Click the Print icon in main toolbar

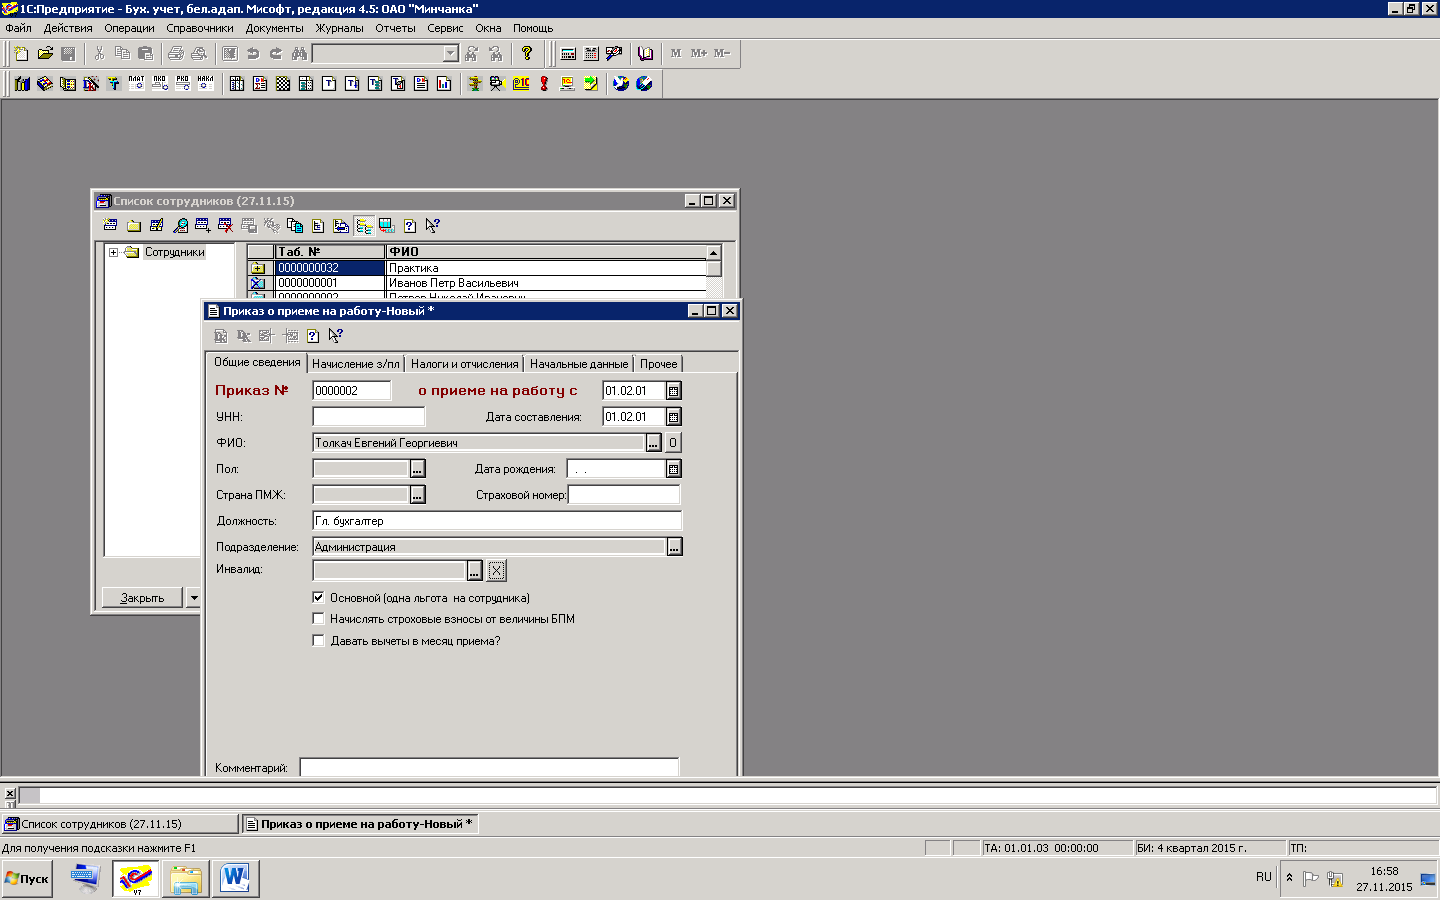176,54
